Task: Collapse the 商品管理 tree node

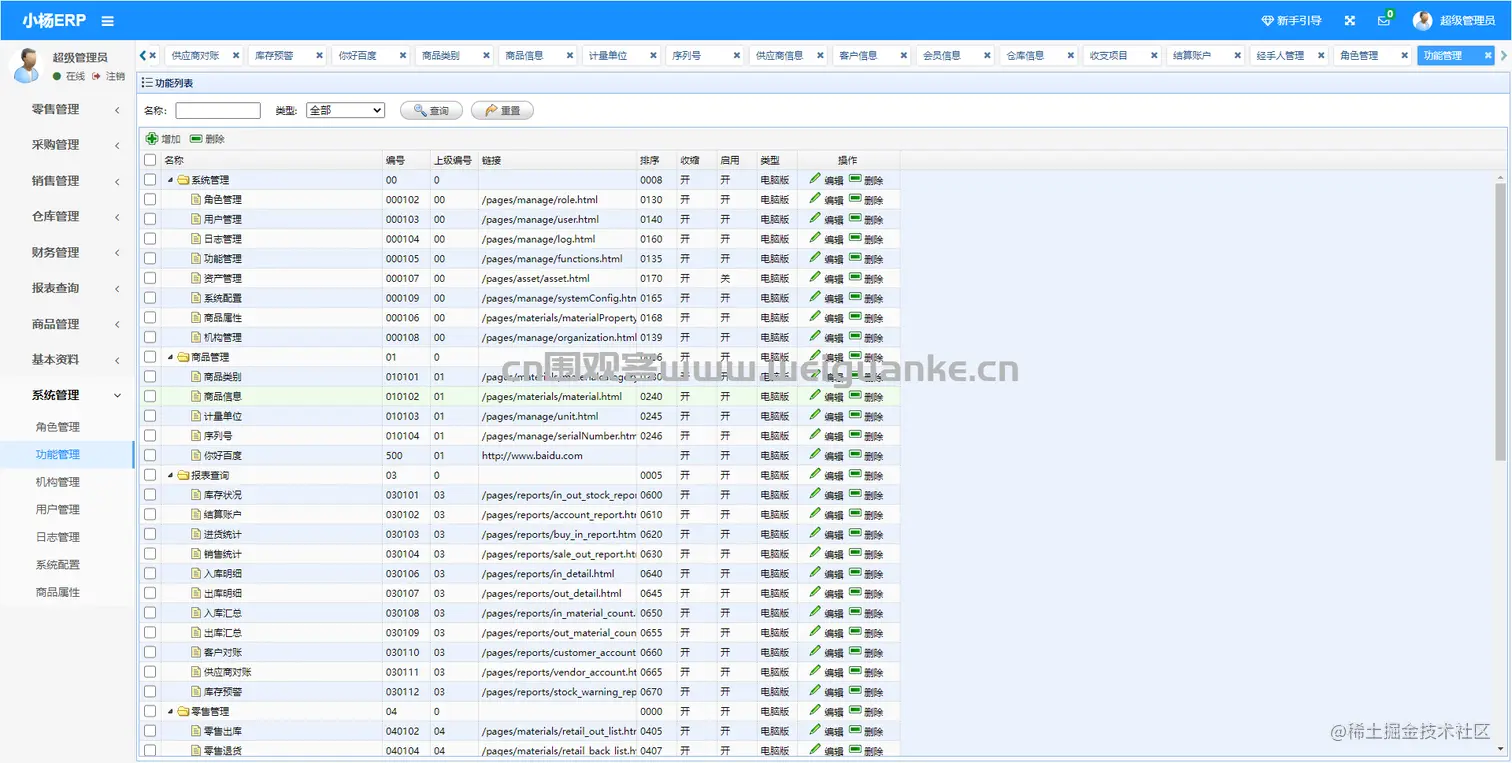Action: [x=170, y=357]
